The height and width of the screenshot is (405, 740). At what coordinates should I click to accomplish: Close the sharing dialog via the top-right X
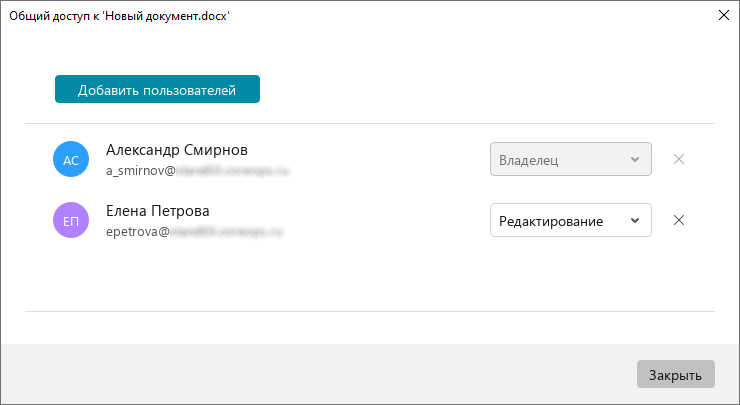click(x=723, y=15)
